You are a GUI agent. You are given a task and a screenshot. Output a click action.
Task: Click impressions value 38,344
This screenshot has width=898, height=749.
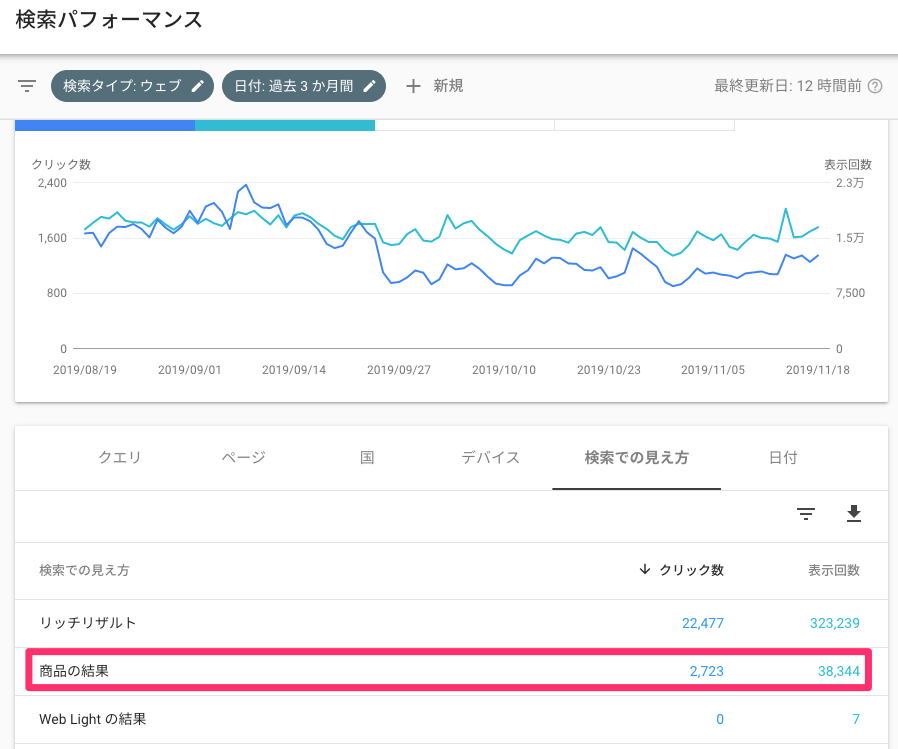tap(839, 671)
